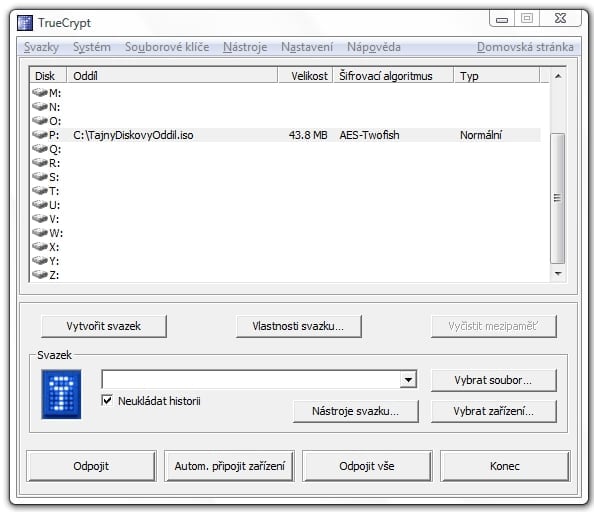Click Autom. připojit zařízení button
The height and width of the screenshot is (512, 594).
pos(229,466)
